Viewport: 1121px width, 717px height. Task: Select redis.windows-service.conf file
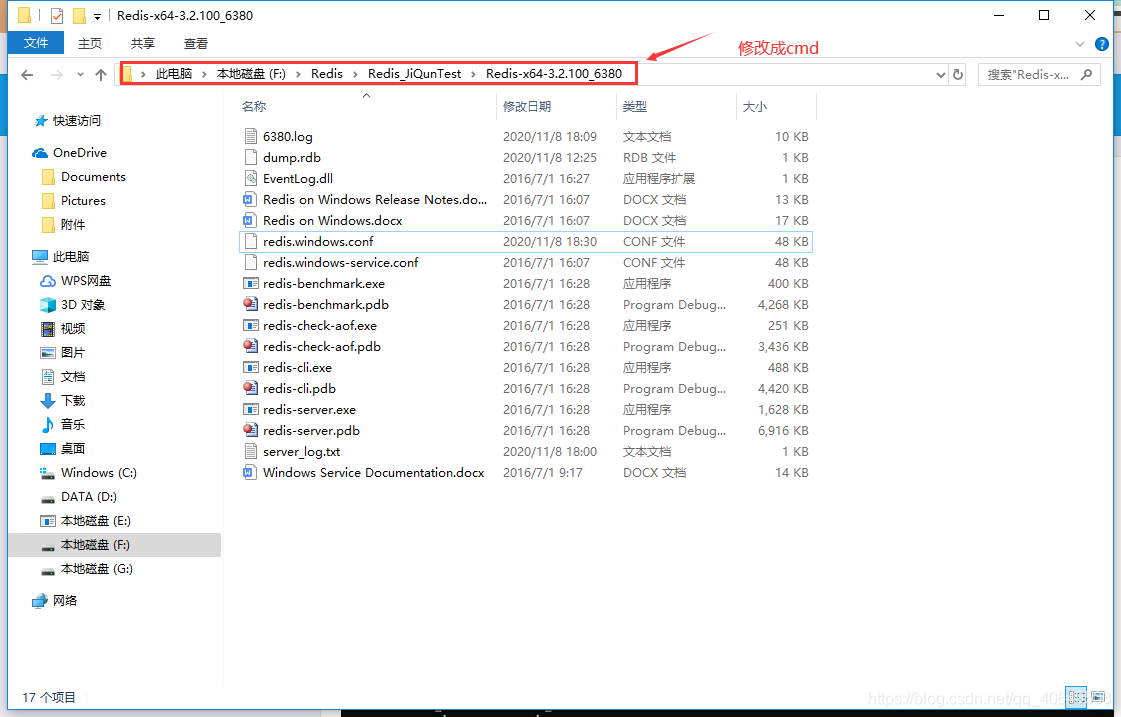click(x=340, y=262)
